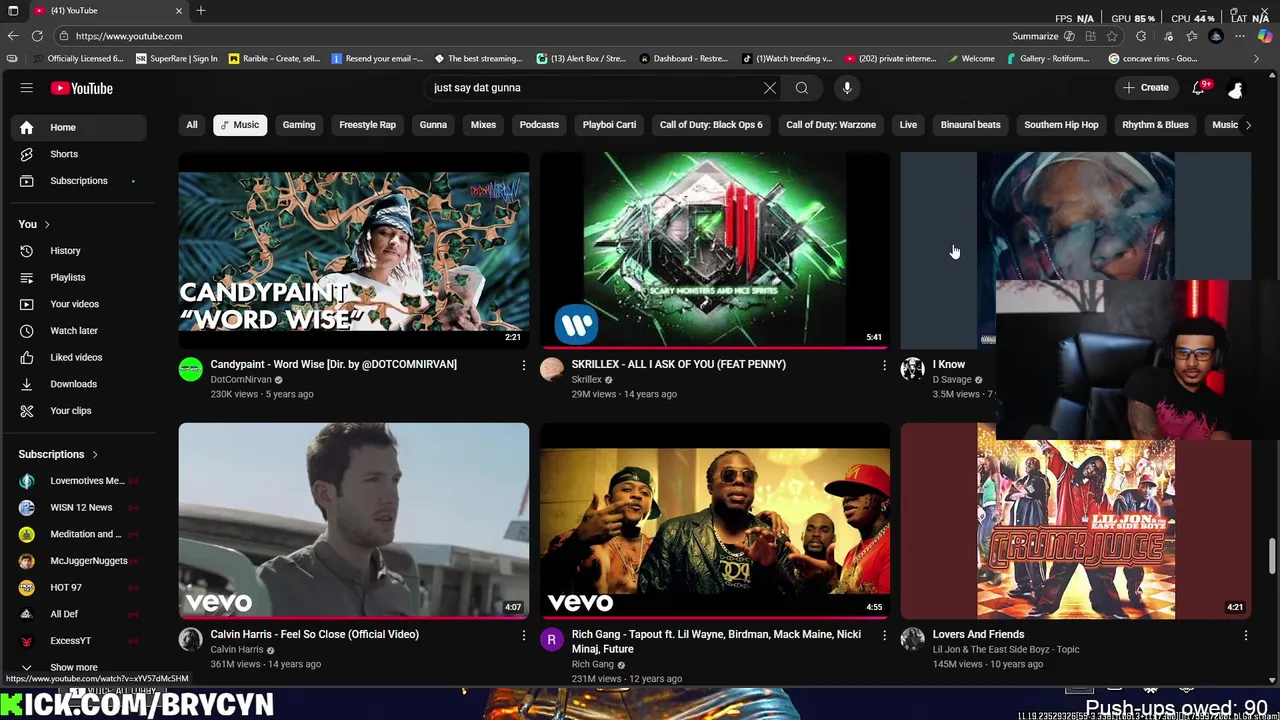Open the notifications bell
The image size is (1280, 720).
[1198, 88]
